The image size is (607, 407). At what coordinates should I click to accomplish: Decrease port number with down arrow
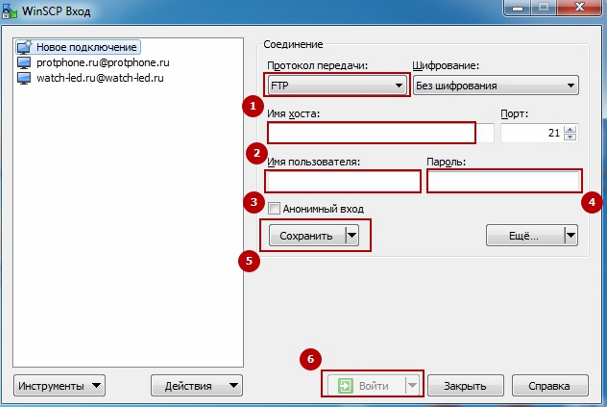click(x=570, y=138)
